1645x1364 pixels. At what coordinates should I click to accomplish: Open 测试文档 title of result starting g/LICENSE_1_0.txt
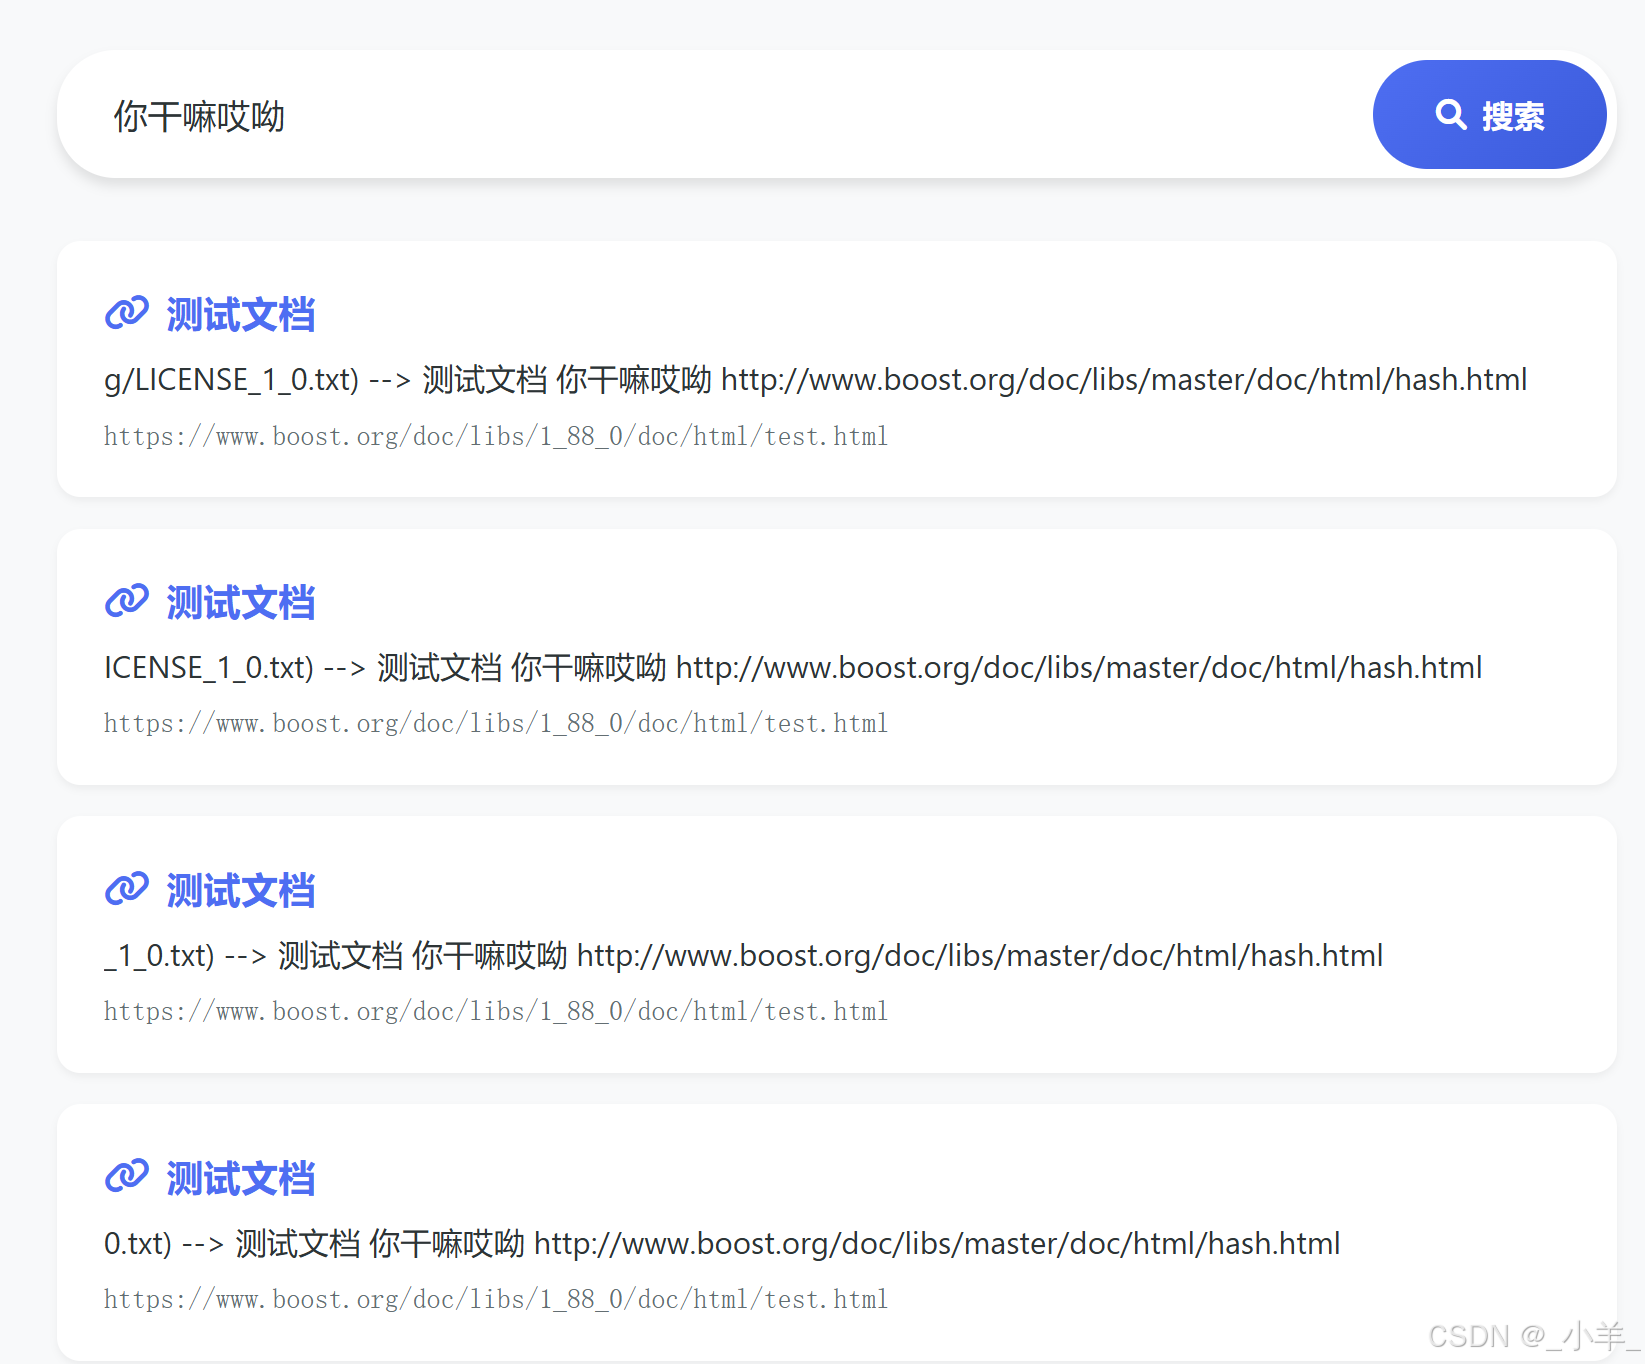click(x=241, y=314)
